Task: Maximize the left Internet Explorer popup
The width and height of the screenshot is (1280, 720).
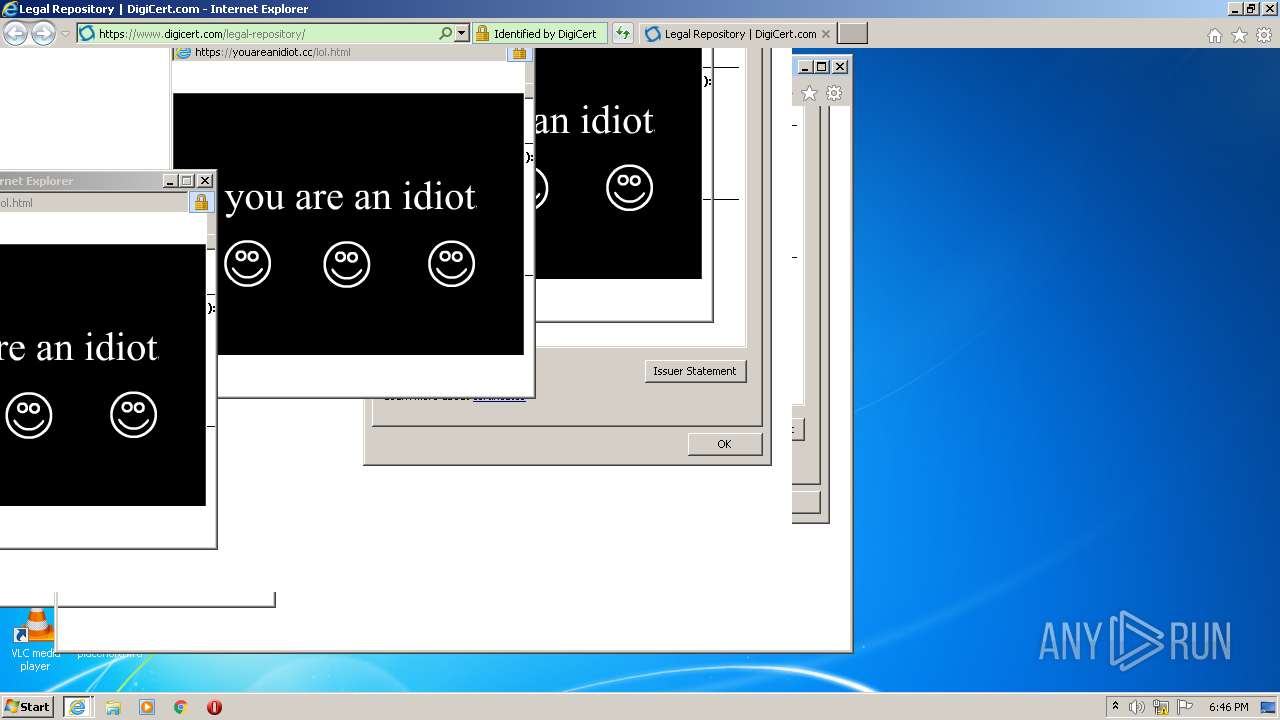Action: 187,181
